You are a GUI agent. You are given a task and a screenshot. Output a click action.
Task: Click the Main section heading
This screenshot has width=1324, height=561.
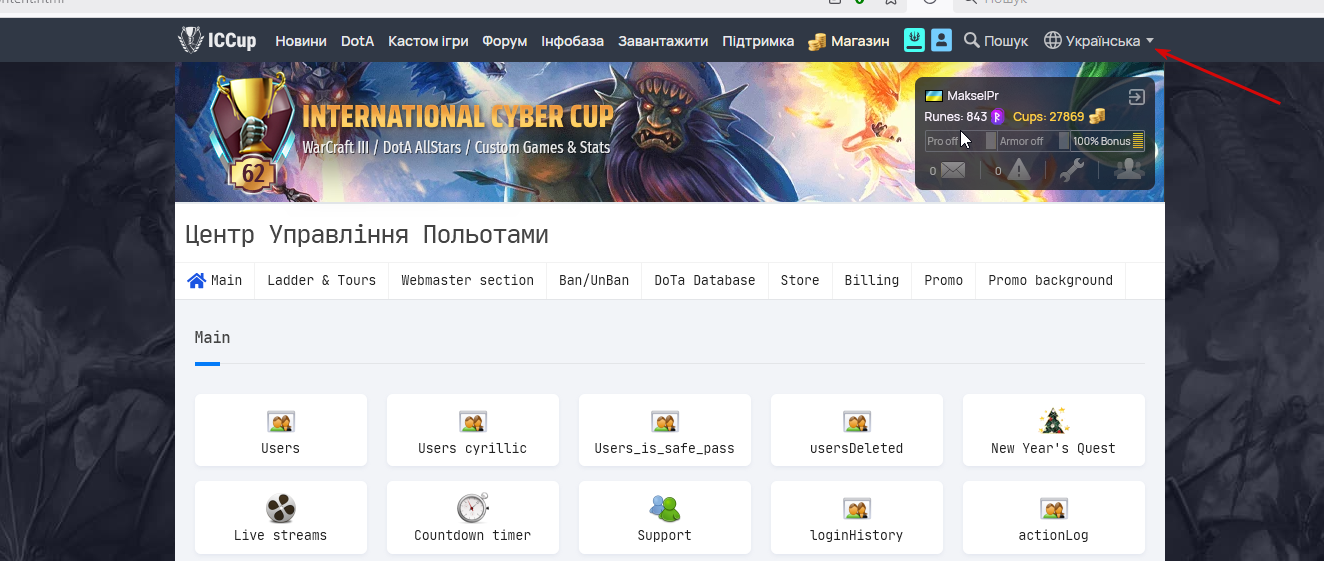pos(212,338)
